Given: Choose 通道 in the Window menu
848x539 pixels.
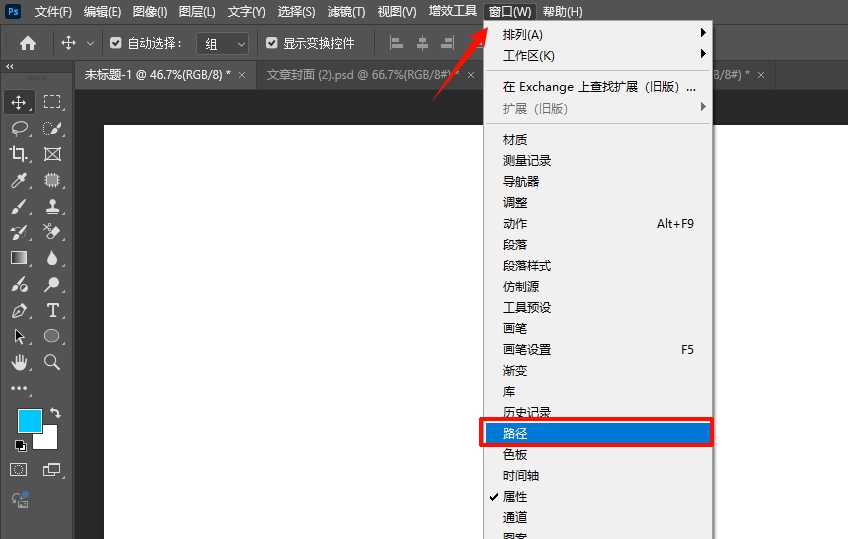Looking at the screenshot, I should (x=598, y=517).
